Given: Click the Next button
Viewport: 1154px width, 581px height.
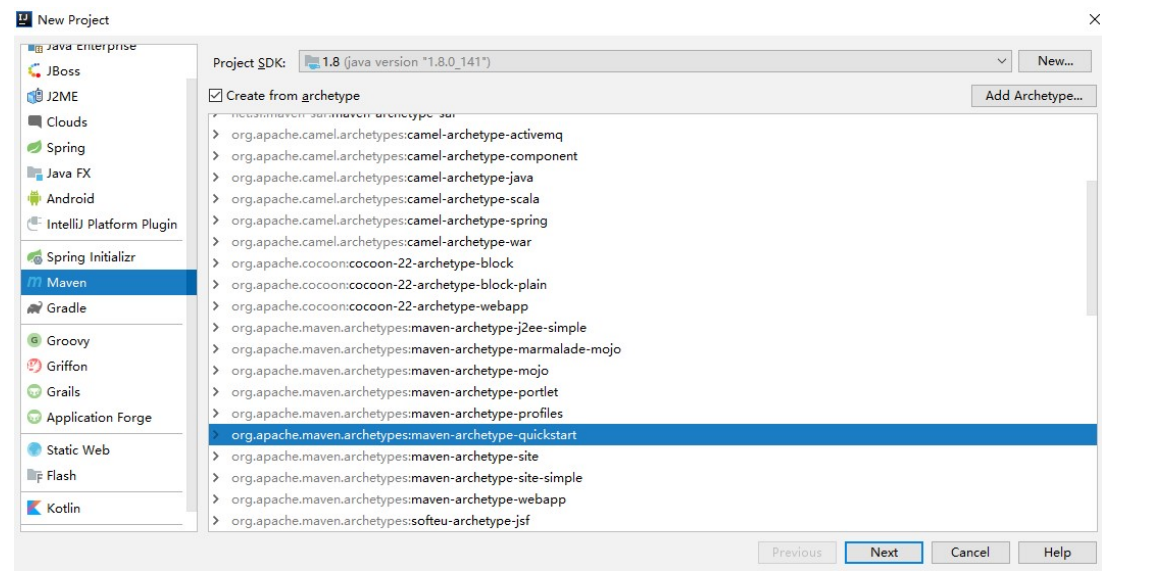Looking at the screenshot, I should 884,552.
